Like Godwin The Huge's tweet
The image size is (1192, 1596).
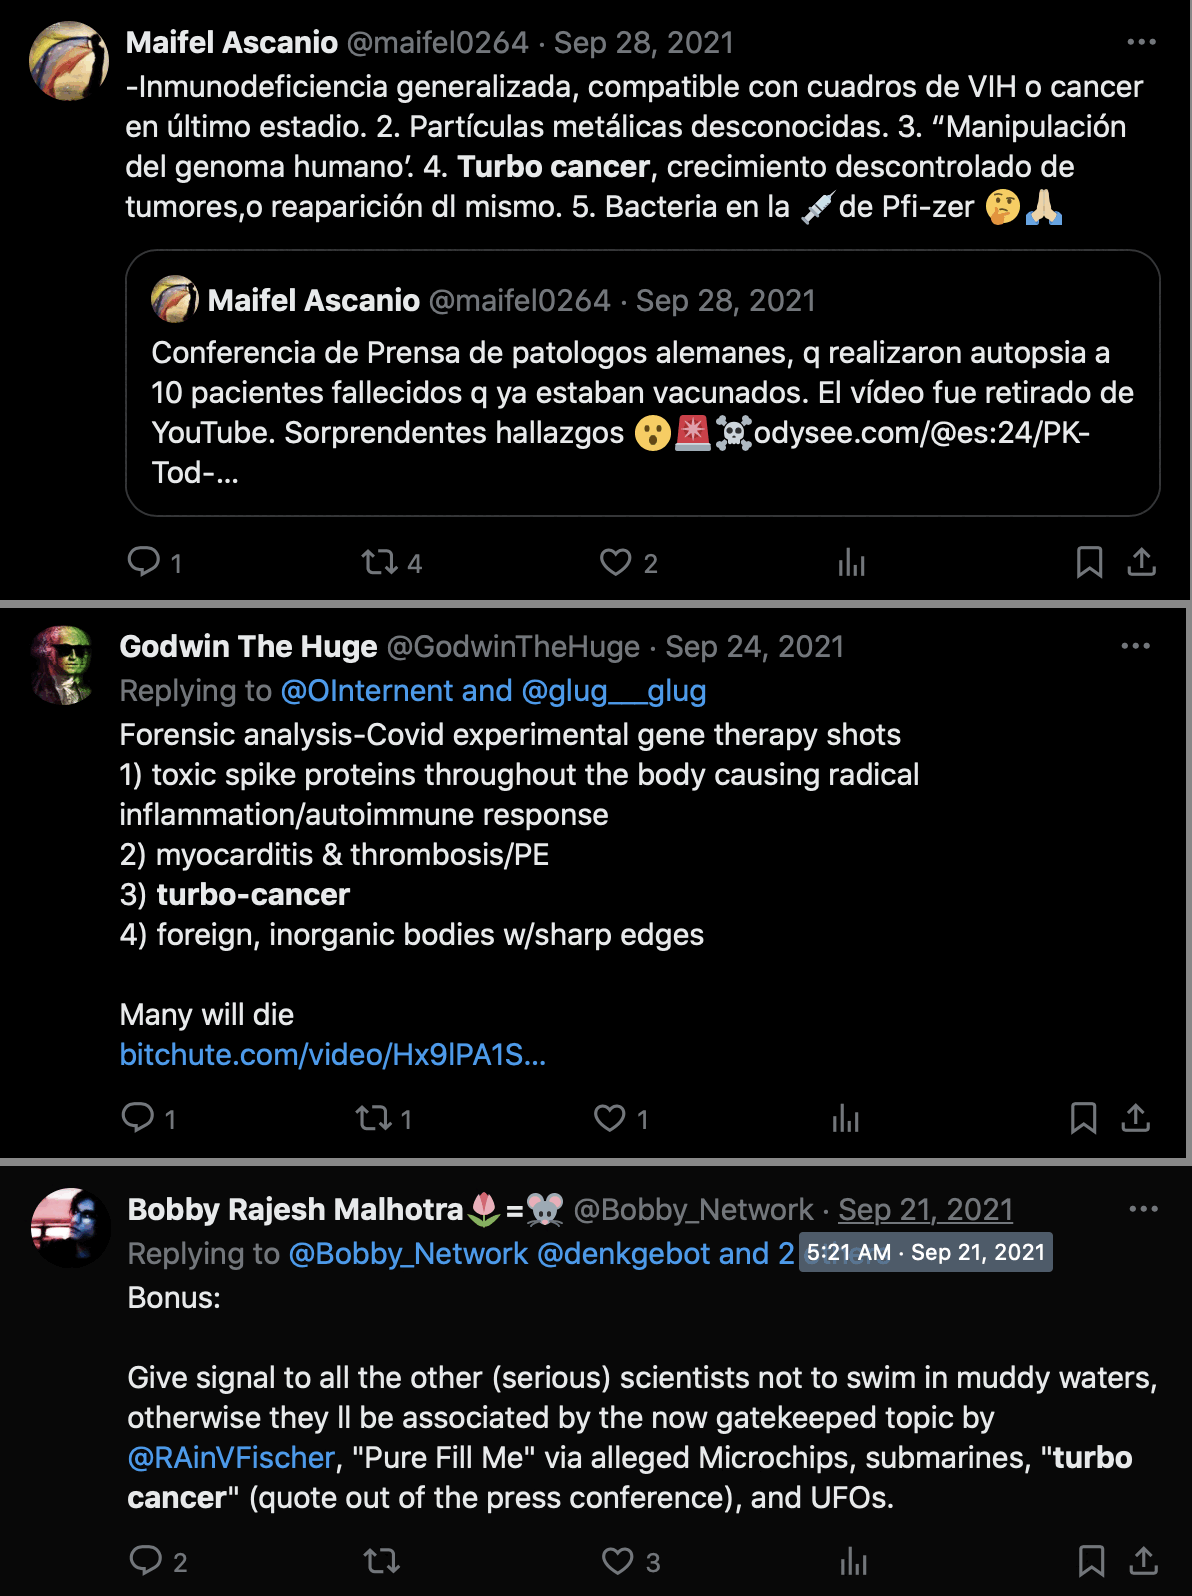point(610,1117)
